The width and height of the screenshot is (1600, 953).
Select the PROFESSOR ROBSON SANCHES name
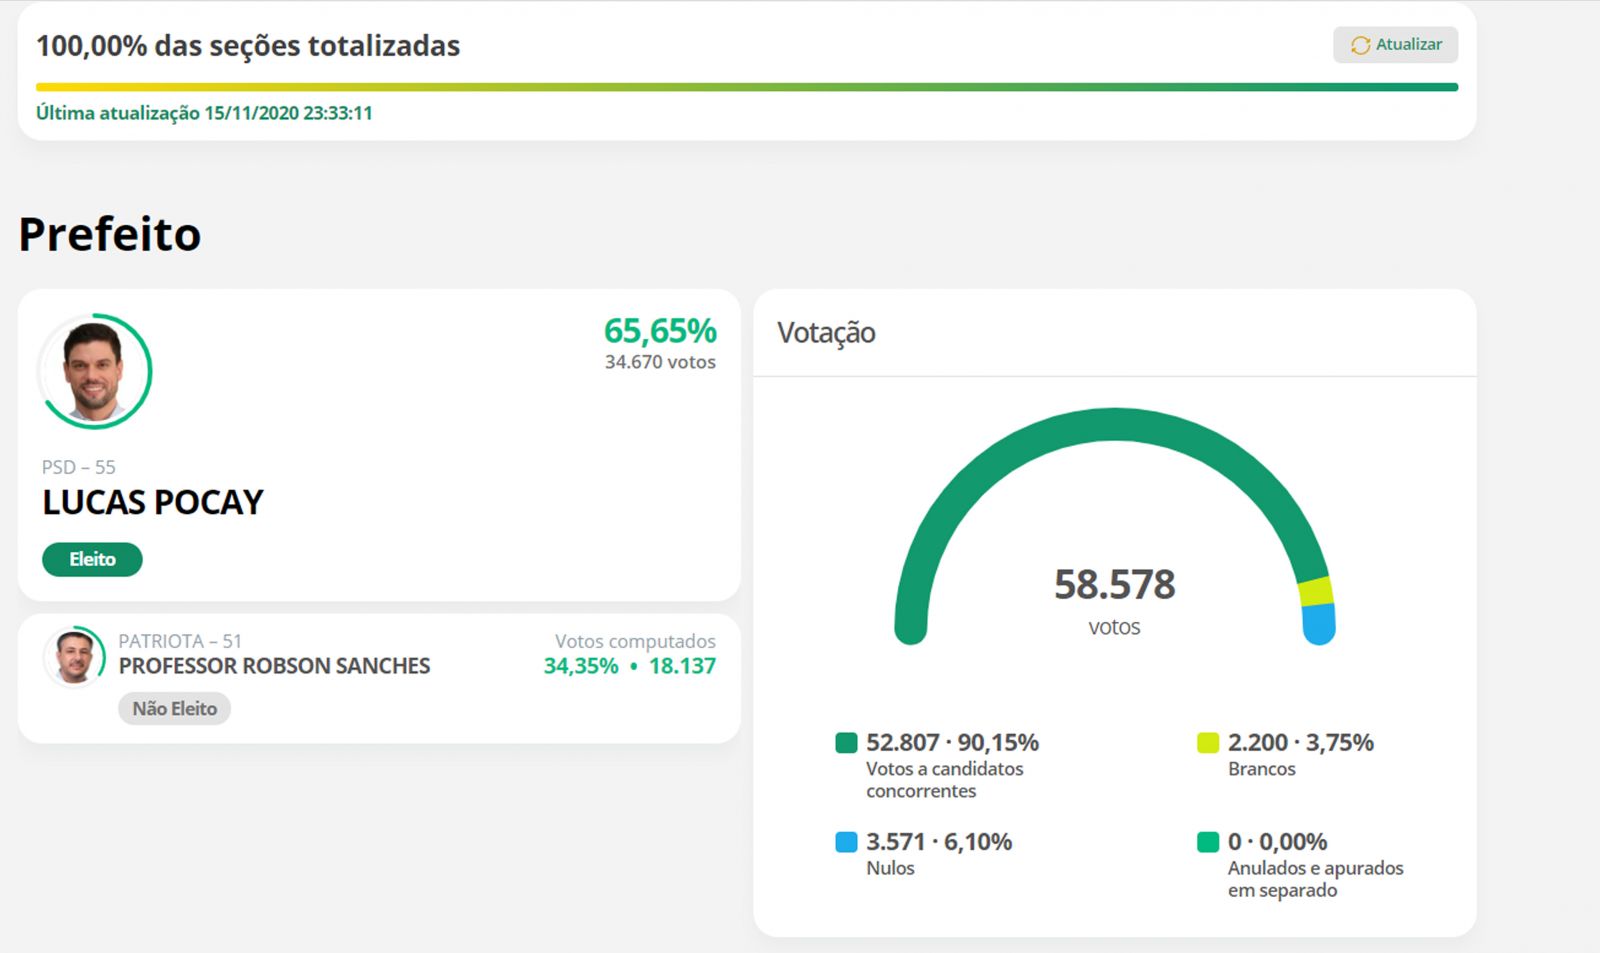pyautogui.click(x=274, y=666)
